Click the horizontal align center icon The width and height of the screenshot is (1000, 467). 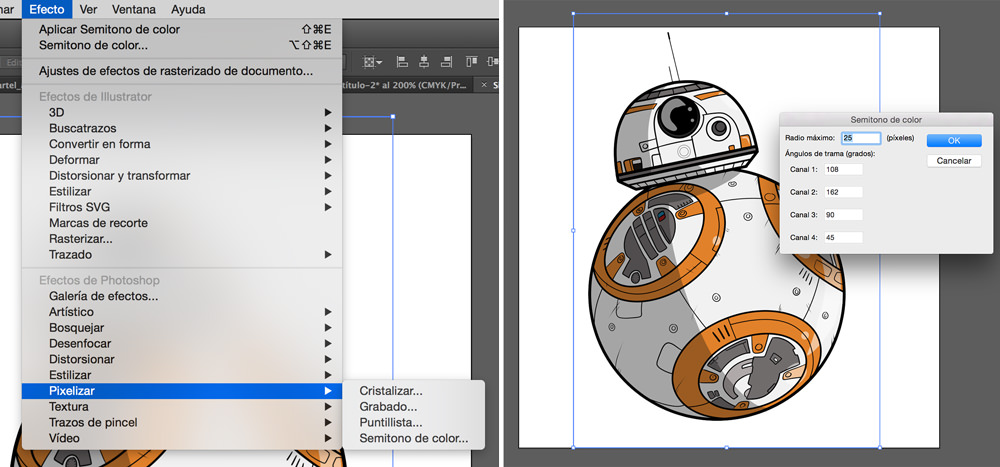[424, 62]
